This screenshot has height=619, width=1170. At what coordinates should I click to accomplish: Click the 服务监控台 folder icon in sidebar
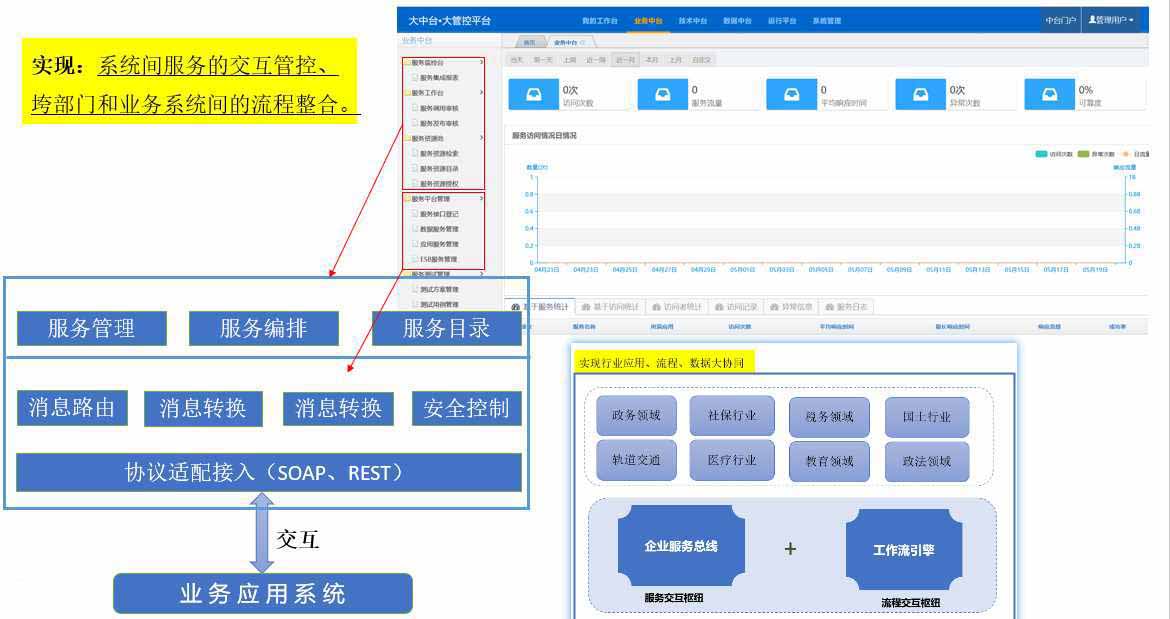click(406, 62)
